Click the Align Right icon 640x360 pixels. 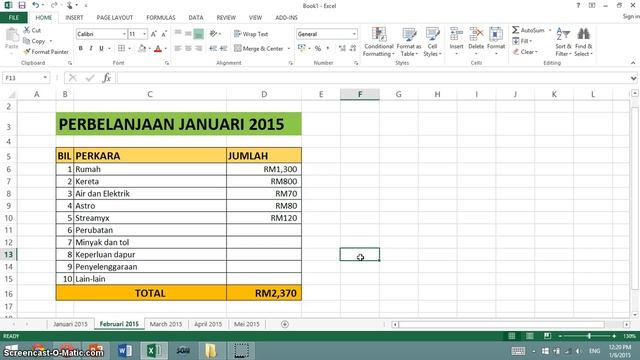pyautogui.click(x=198, y=49)
